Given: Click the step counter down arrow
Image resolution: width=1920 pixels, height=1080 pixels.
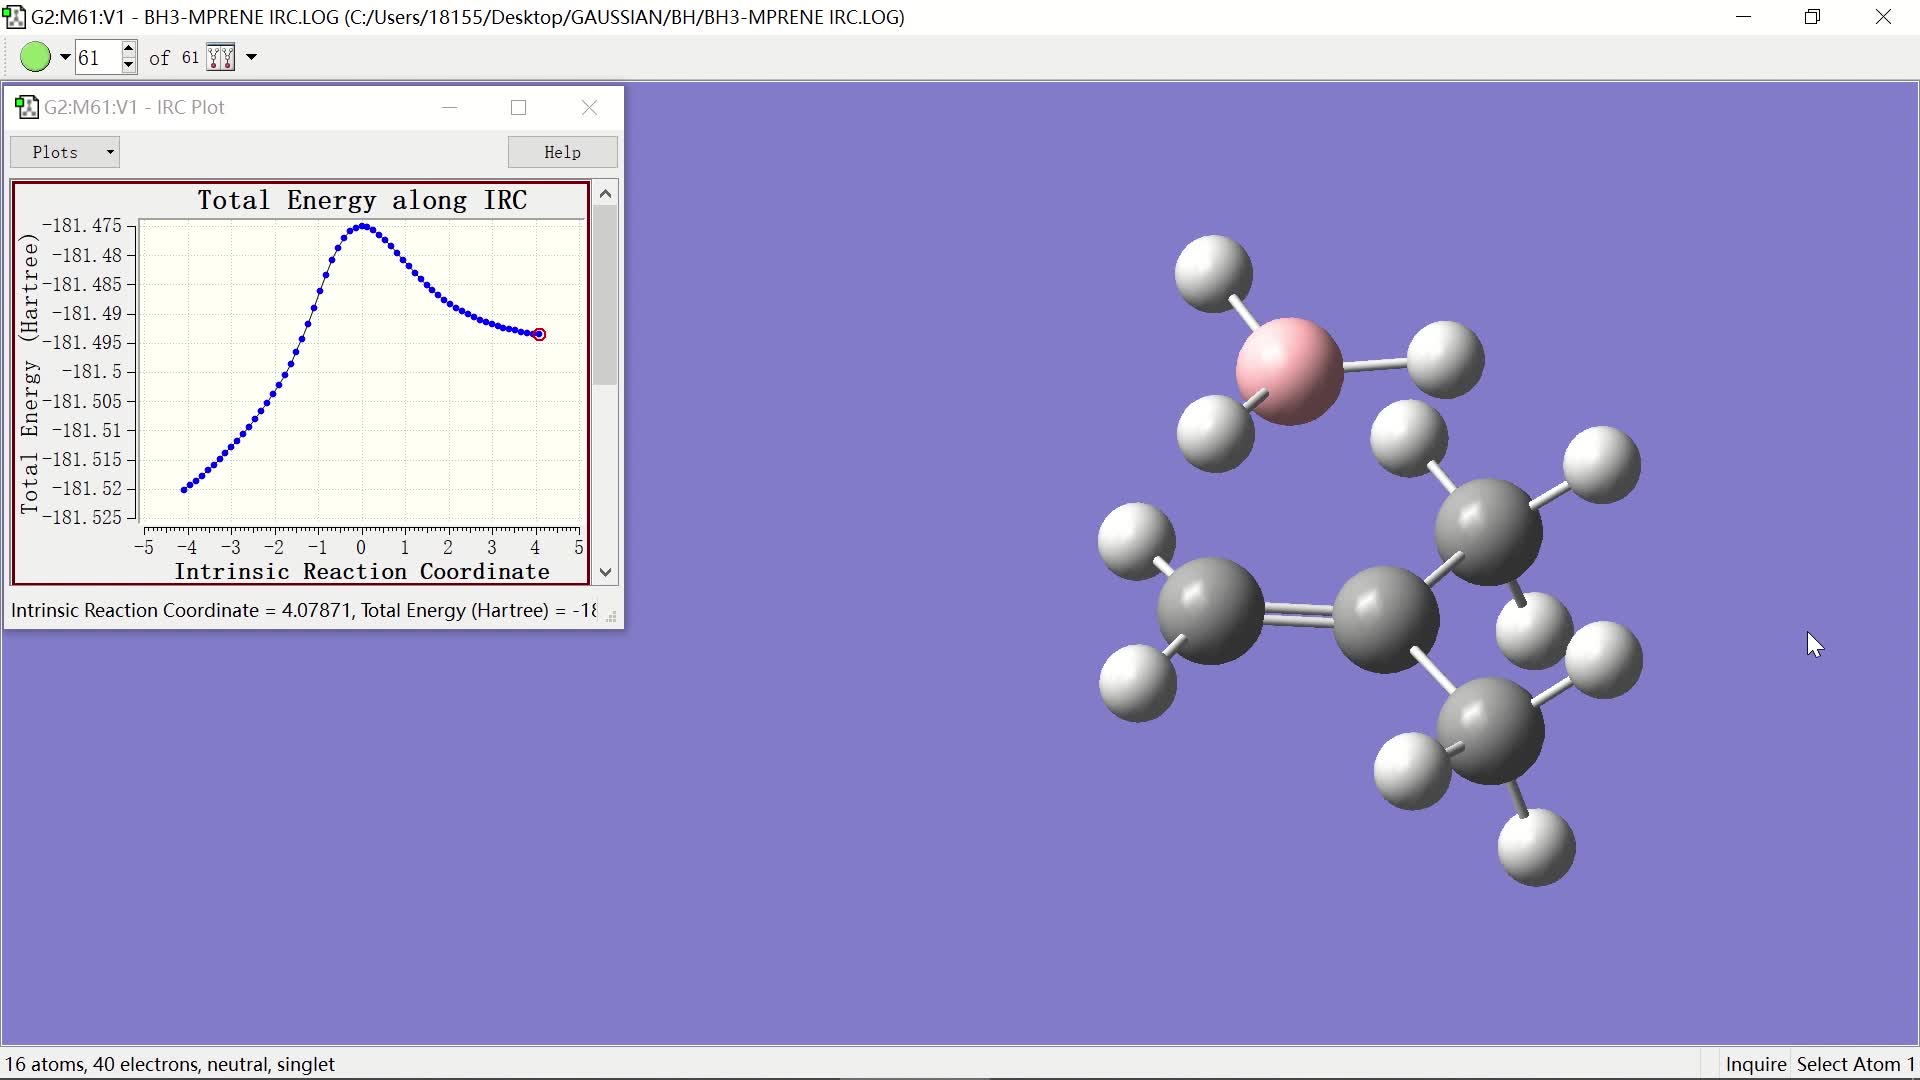Looking at the screenshot, I should (x=129, y=65).
